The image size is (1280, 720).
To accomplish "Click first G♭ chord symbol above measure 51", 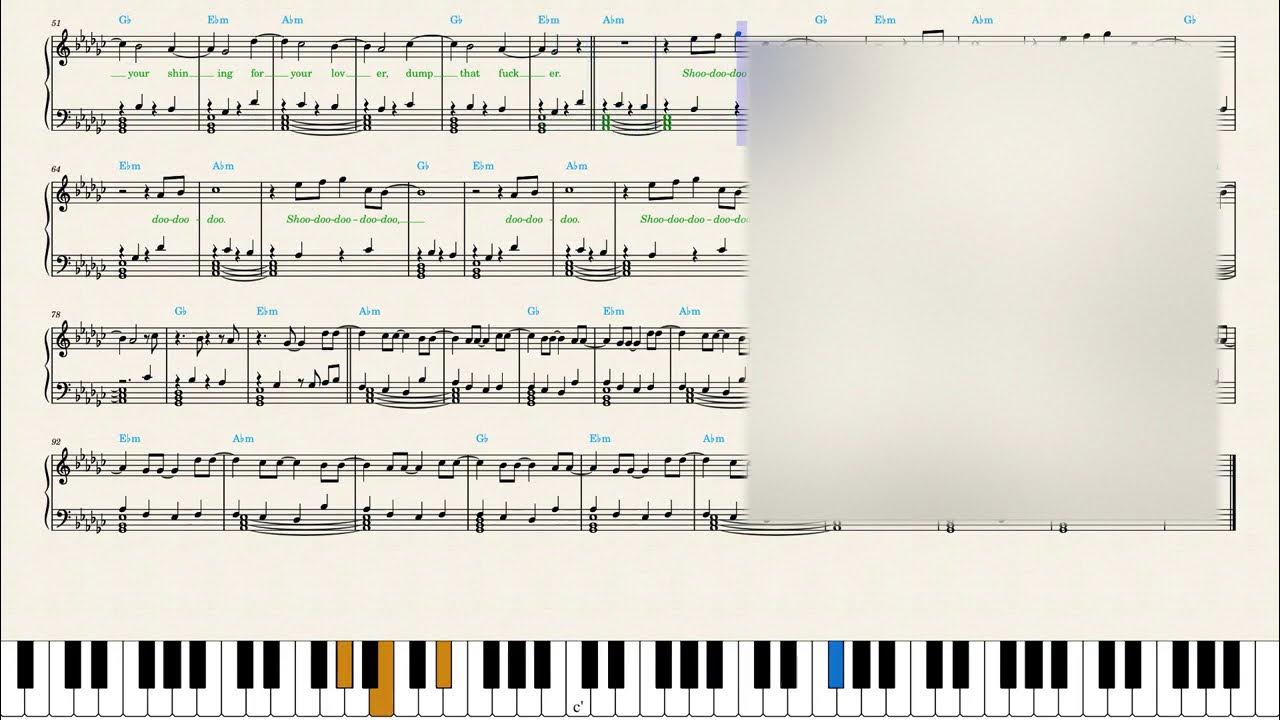I will coord(125,20).
